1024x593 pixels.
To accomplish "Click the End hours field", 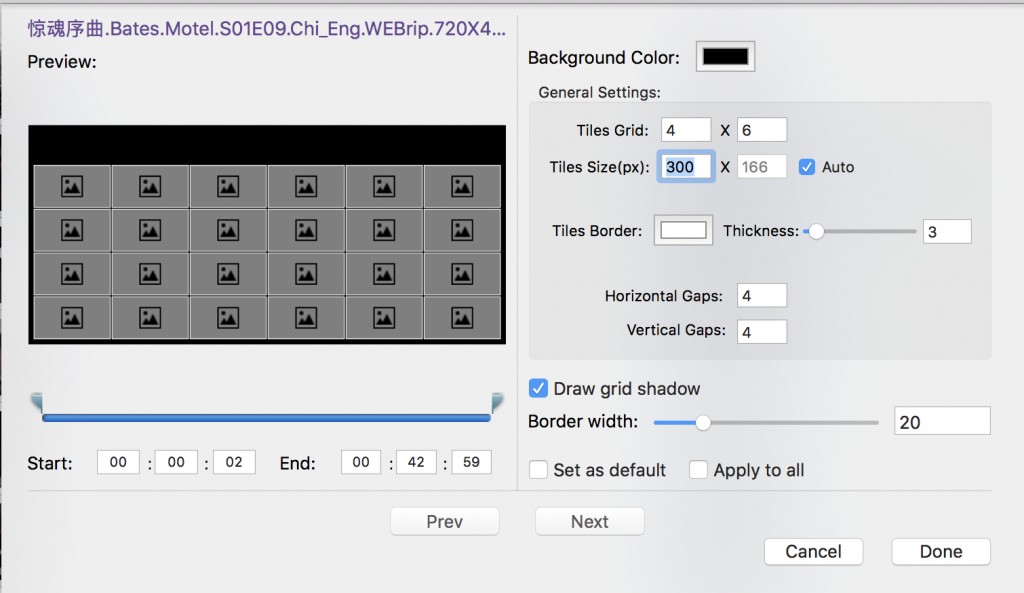I will [360, 462].
